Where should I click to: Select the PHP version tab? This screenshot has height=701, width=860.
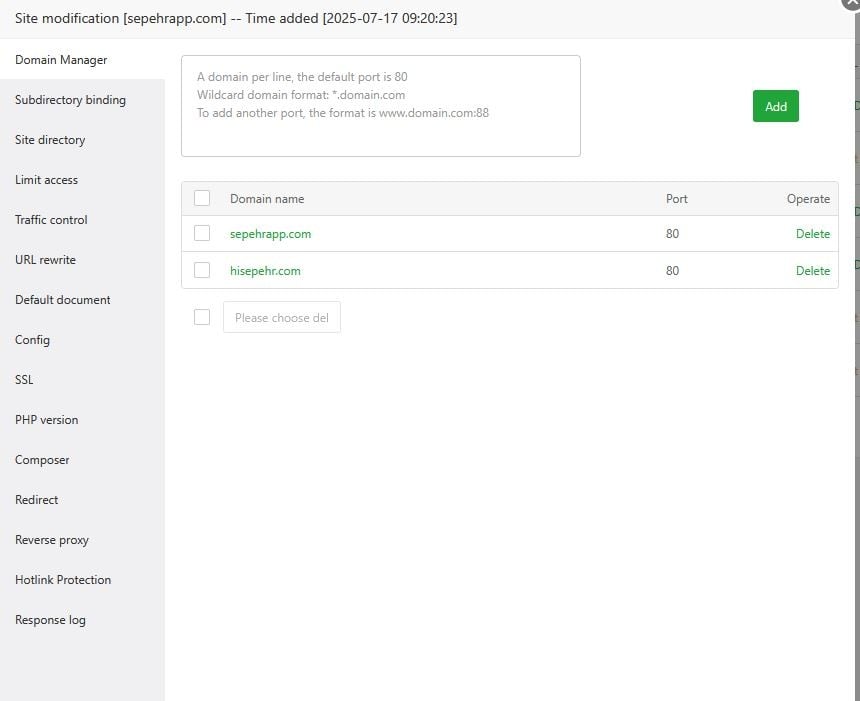point(46,420)
